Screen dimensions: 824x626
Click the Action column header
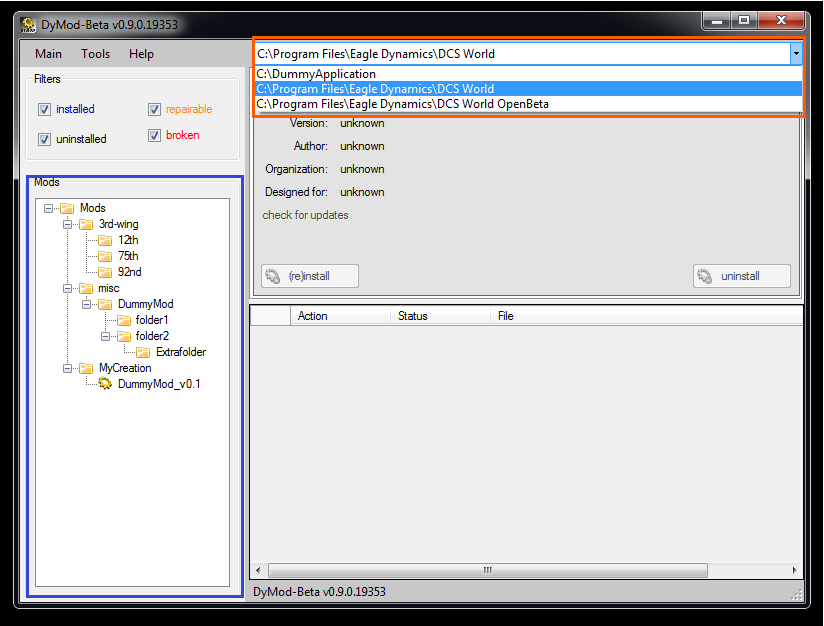(340, 316)
